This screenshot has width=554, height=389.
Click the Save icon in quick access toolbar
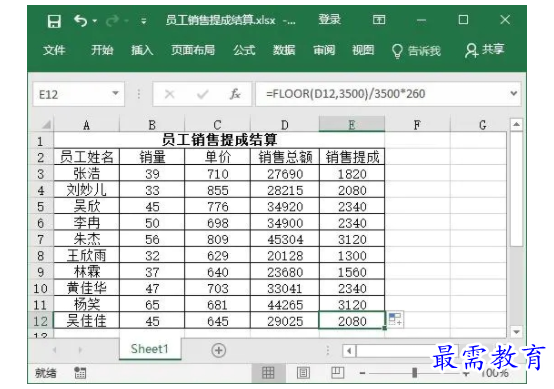click(x=54, y=21)
